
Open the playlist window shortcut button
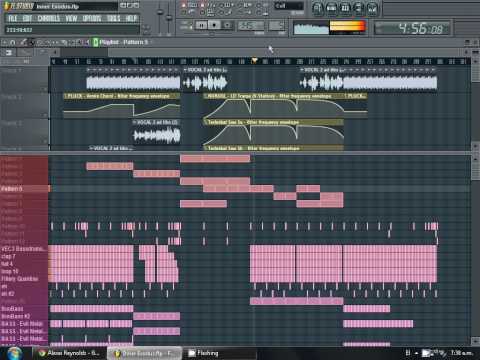318,8
